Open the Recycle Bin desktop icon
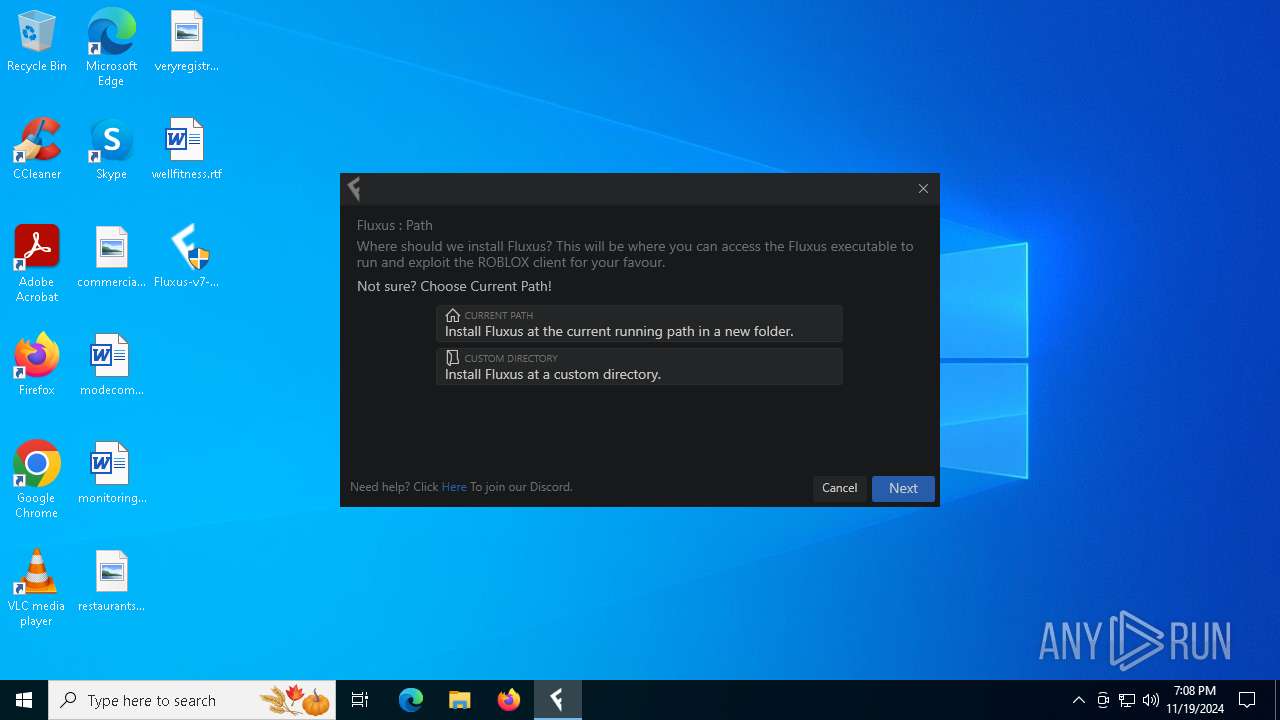The width and height of the screenshot is (1280, 720). pos(37,42)
